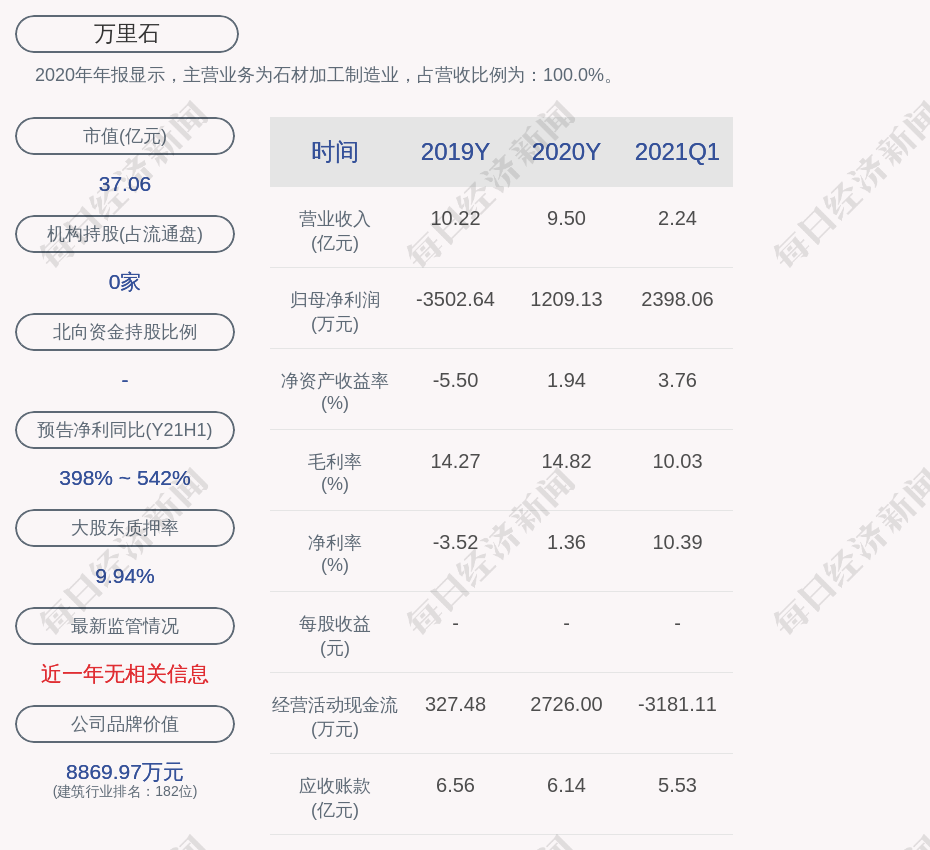Select net profit value 2398.06
The image size is (930, 850).
pyautogui.click(x=677, y=299)
